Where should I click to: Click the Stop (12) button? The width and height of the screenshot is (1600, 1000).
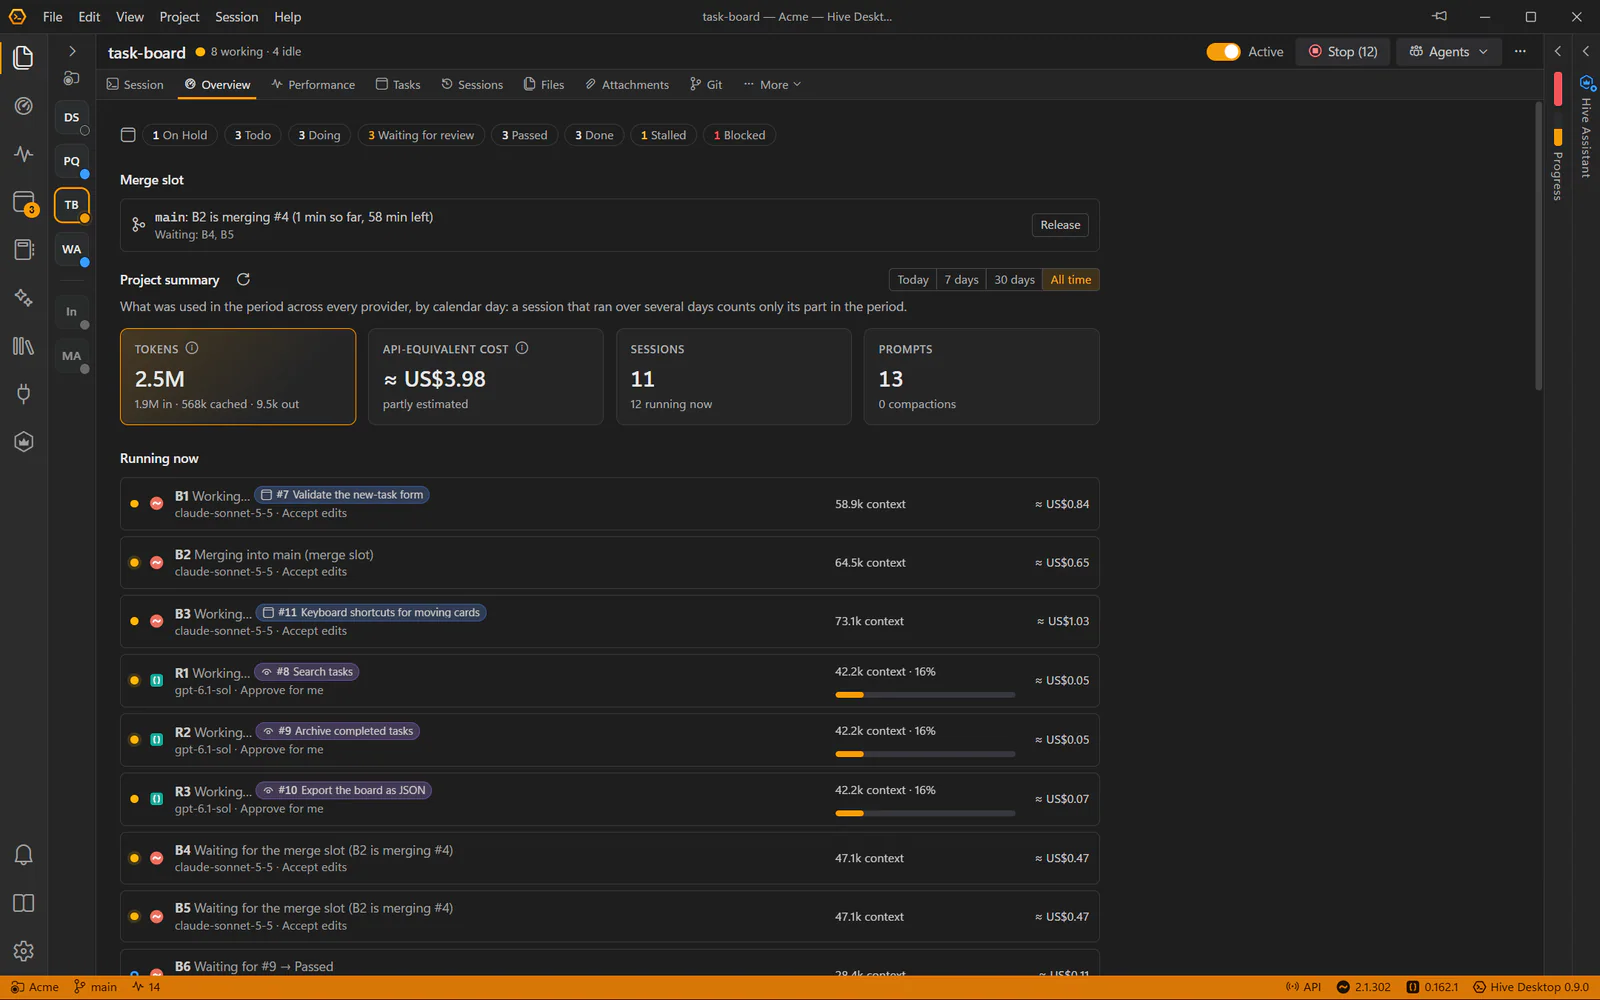(1343, 52)
